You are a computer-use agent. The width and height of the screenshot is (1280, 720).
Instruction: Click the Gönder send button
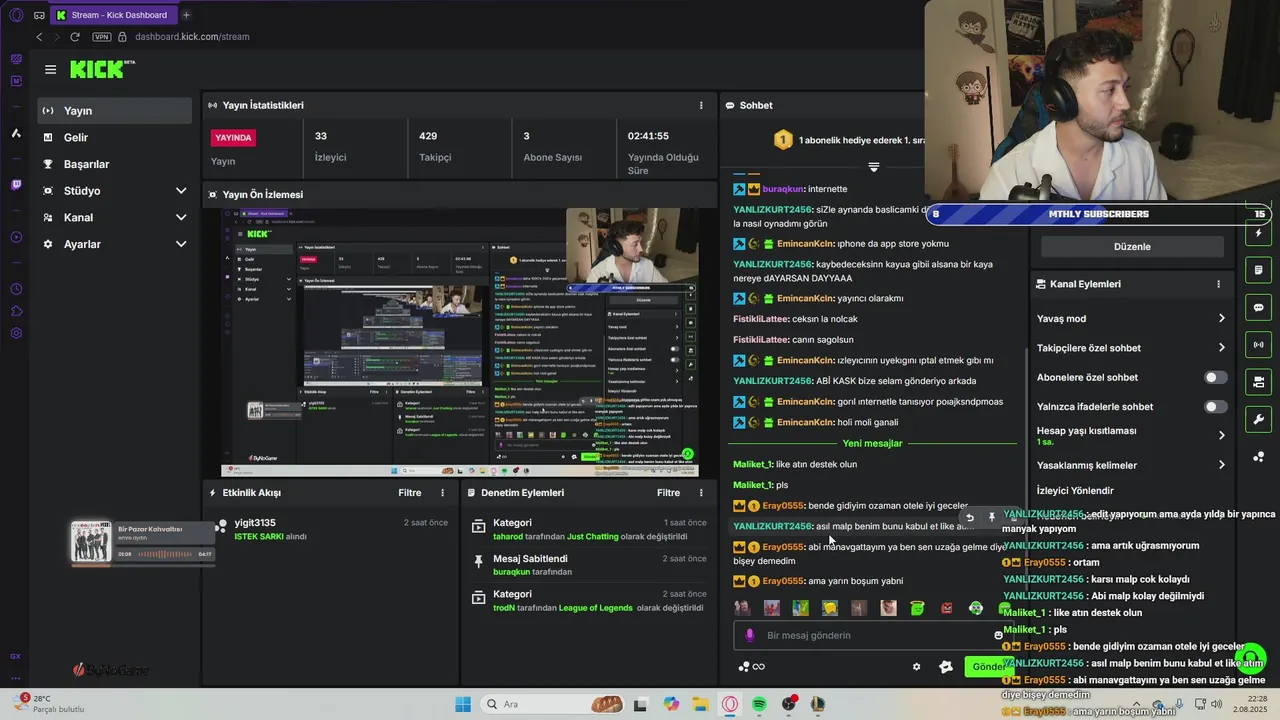click(x=989, y=667)
